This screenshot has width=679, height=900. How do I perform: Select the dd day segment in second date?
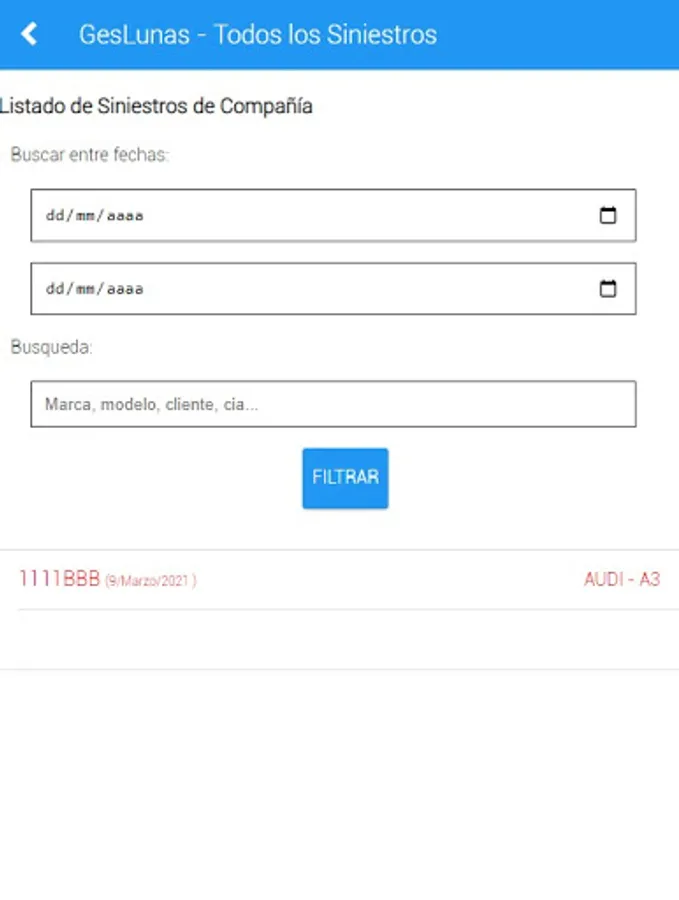[x=55, y=288]
